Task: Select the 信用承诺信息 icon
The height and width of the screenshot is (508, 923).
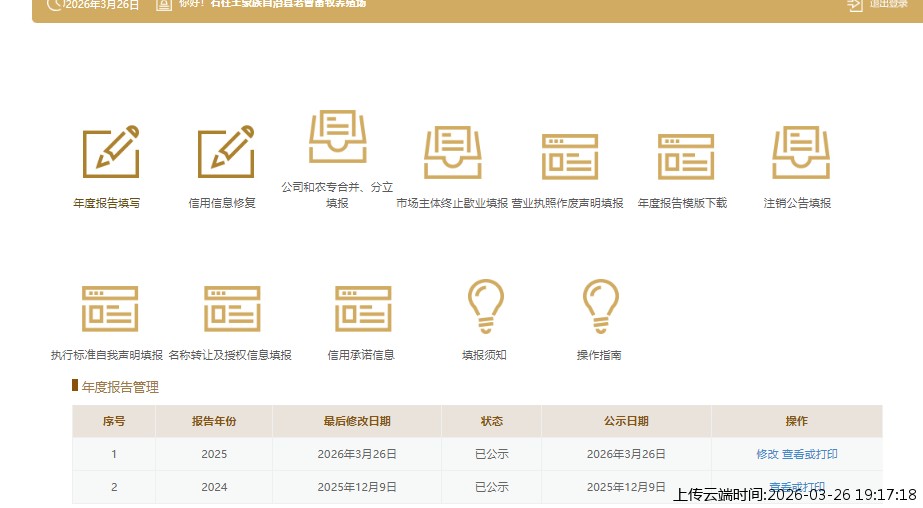Action: (x=362, y=308)
